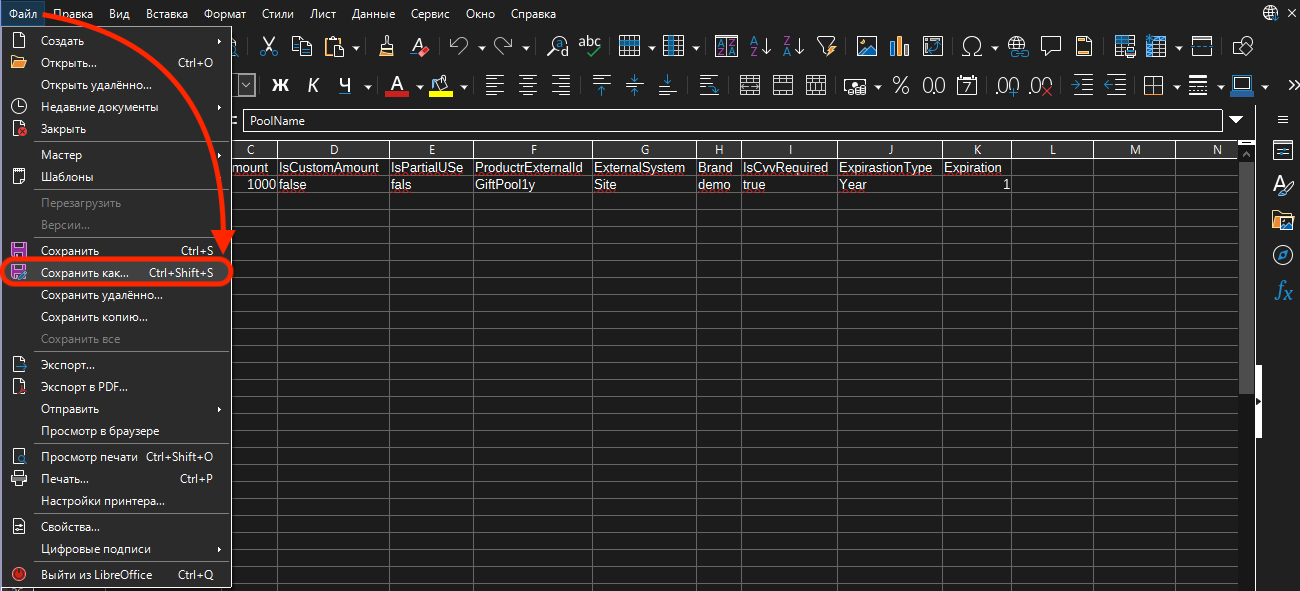Click the Pivot Table icon

[932, 46]
